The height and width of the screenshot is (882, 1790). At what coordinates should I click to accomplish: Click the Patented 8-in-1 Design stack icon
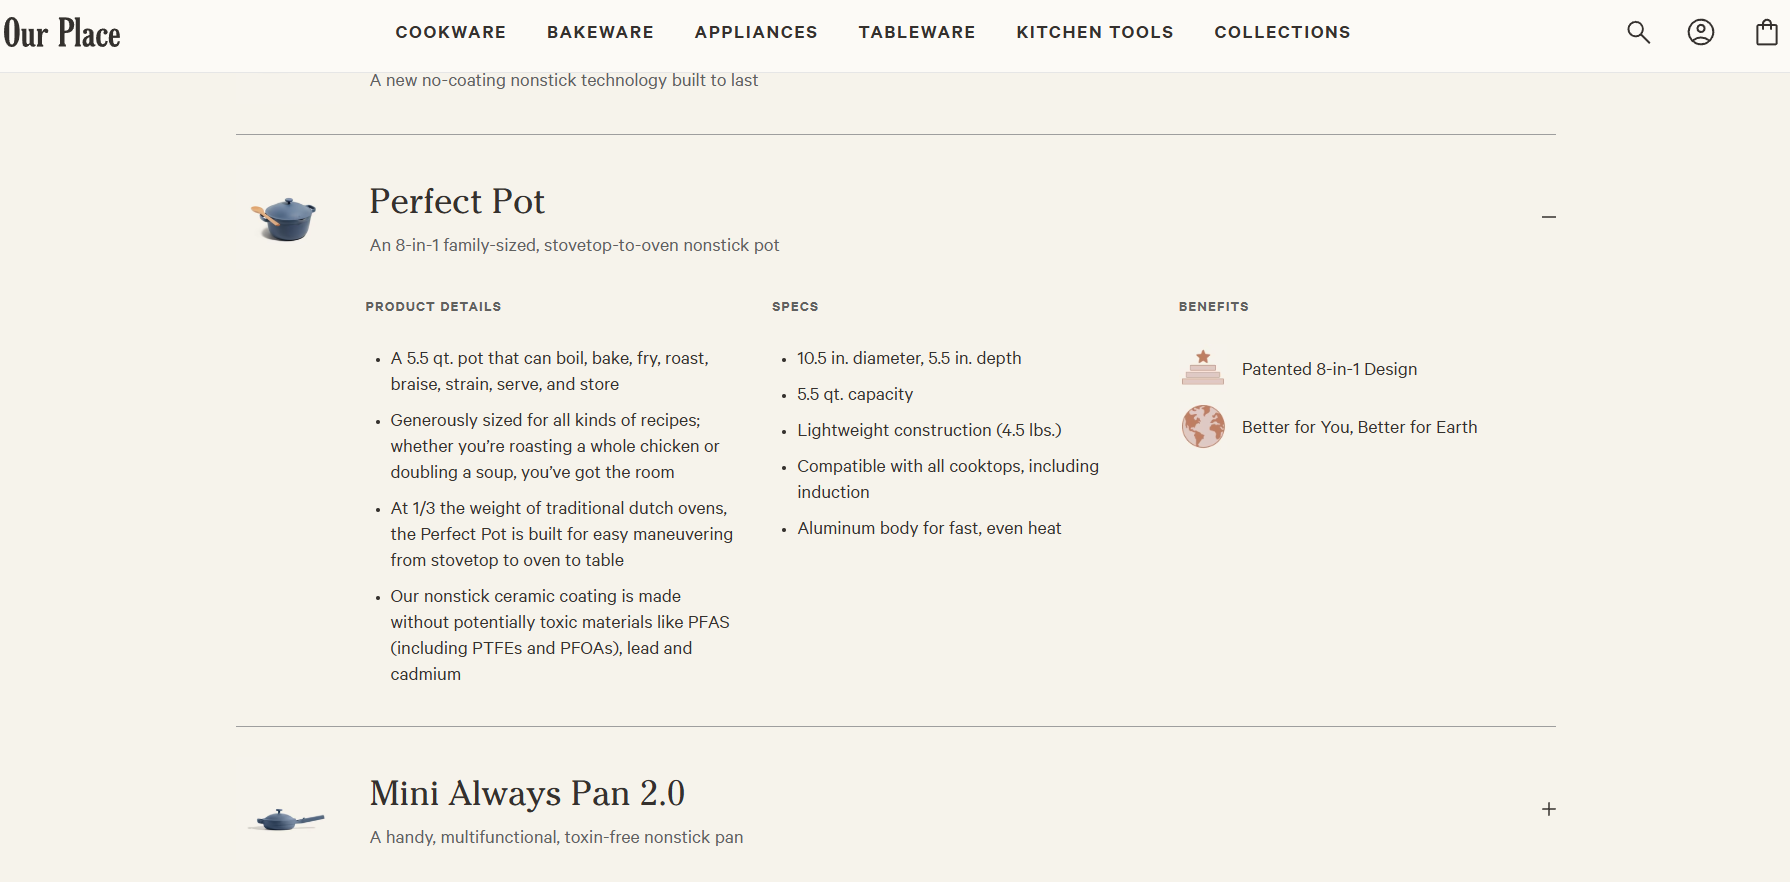point(1203,368)
